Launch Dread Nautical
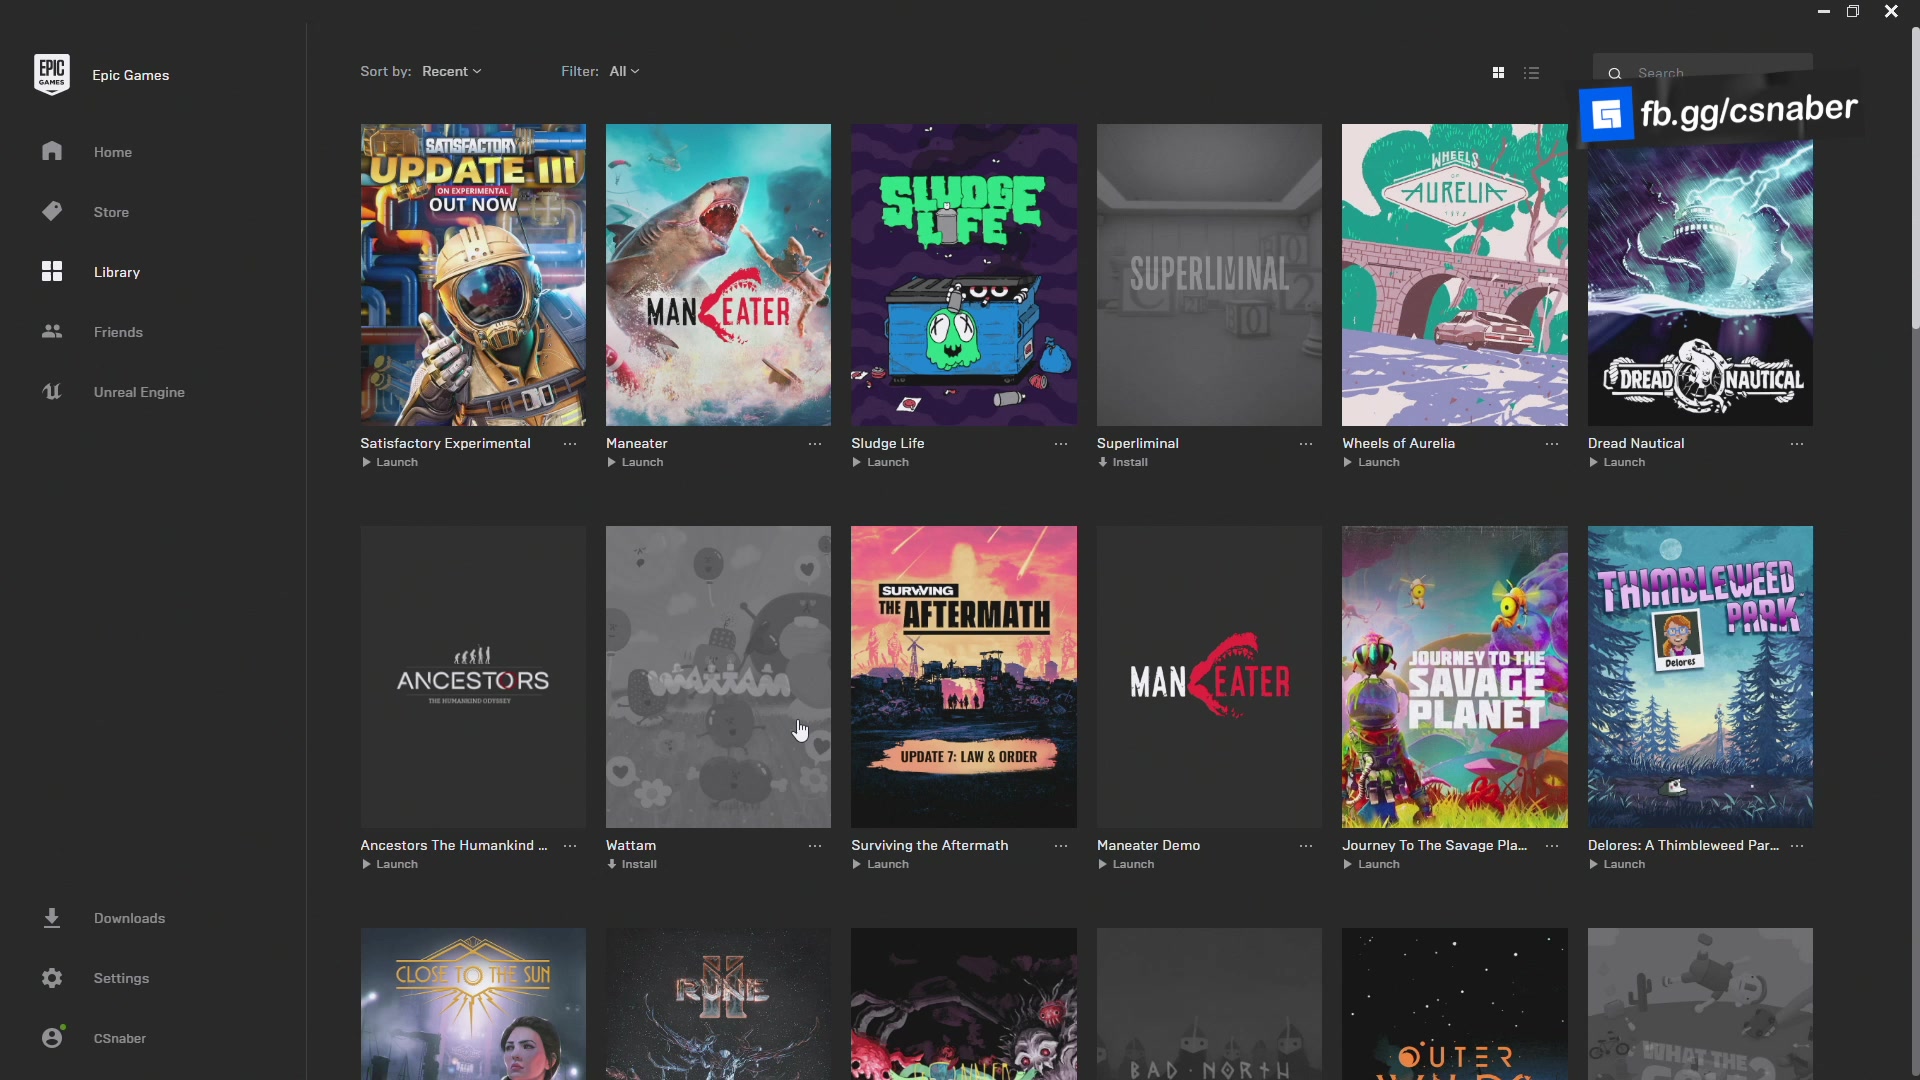The width and height of the screenshot is (1920, 1080). pyautogui.click(x=1617, y=462)
